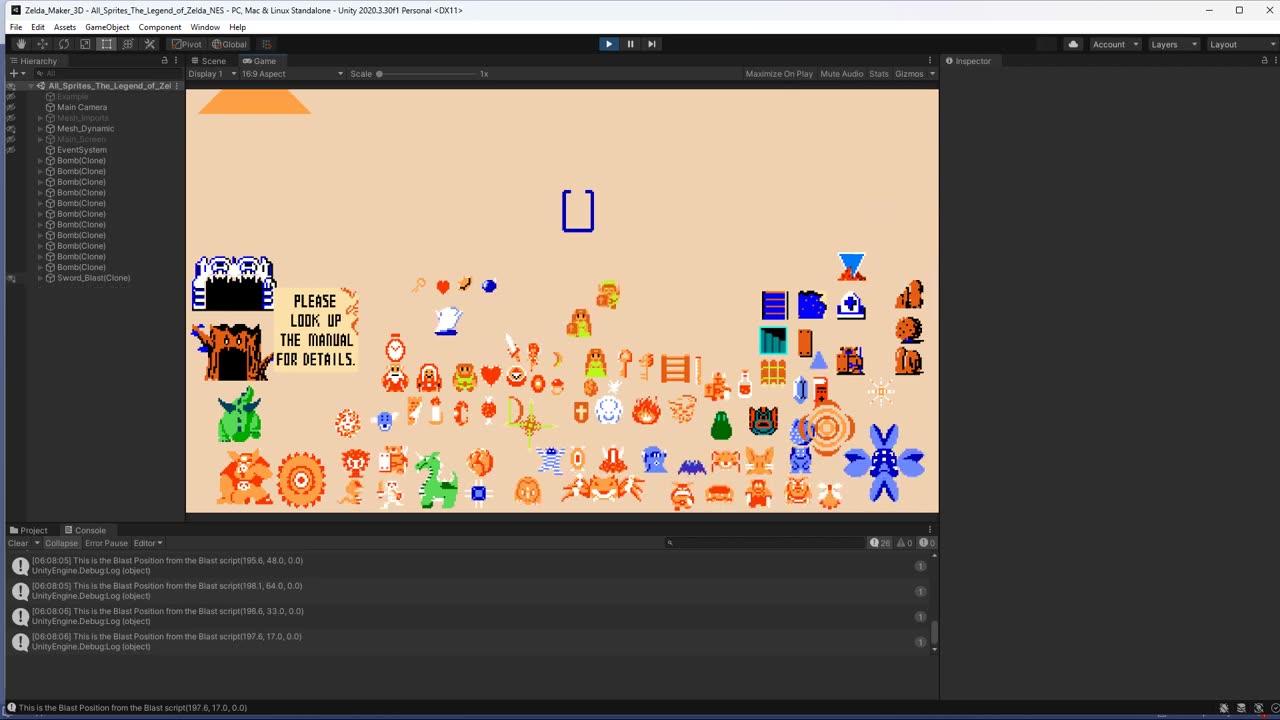Open Unity cloud services
Screen dimensions: 1280x720
[x=1073, y=44]
